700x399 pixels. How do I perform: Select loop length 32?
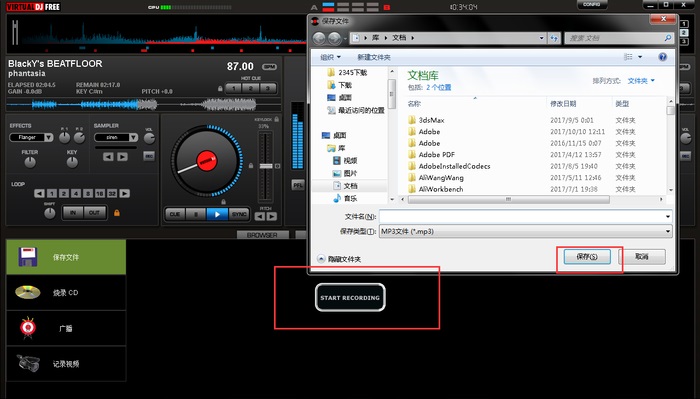(112, 193)
